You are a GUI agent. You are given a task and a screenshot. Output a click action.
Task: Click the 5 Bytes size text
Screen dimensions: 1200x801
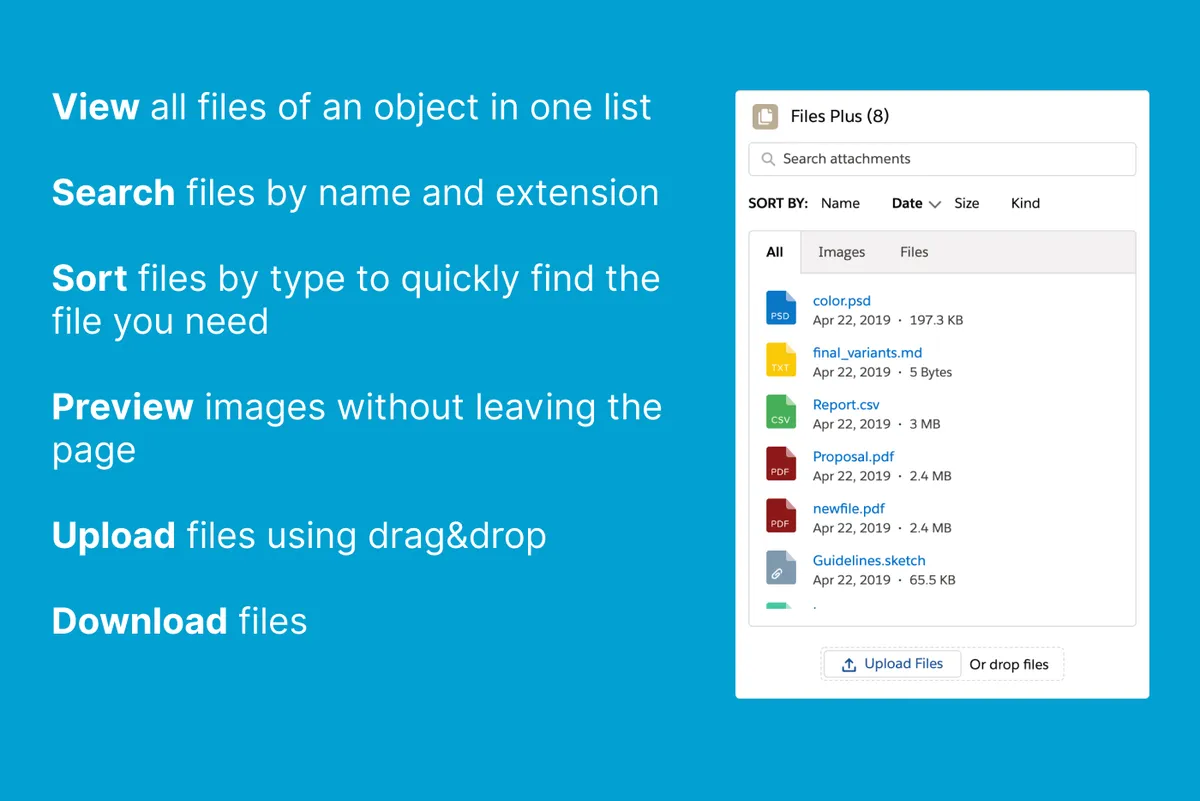pos(930,372)
